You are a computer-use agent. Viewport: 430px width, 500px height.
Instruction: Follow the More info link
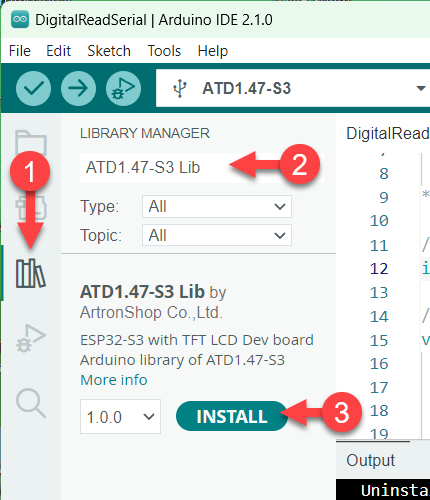(x=114, y=380)
